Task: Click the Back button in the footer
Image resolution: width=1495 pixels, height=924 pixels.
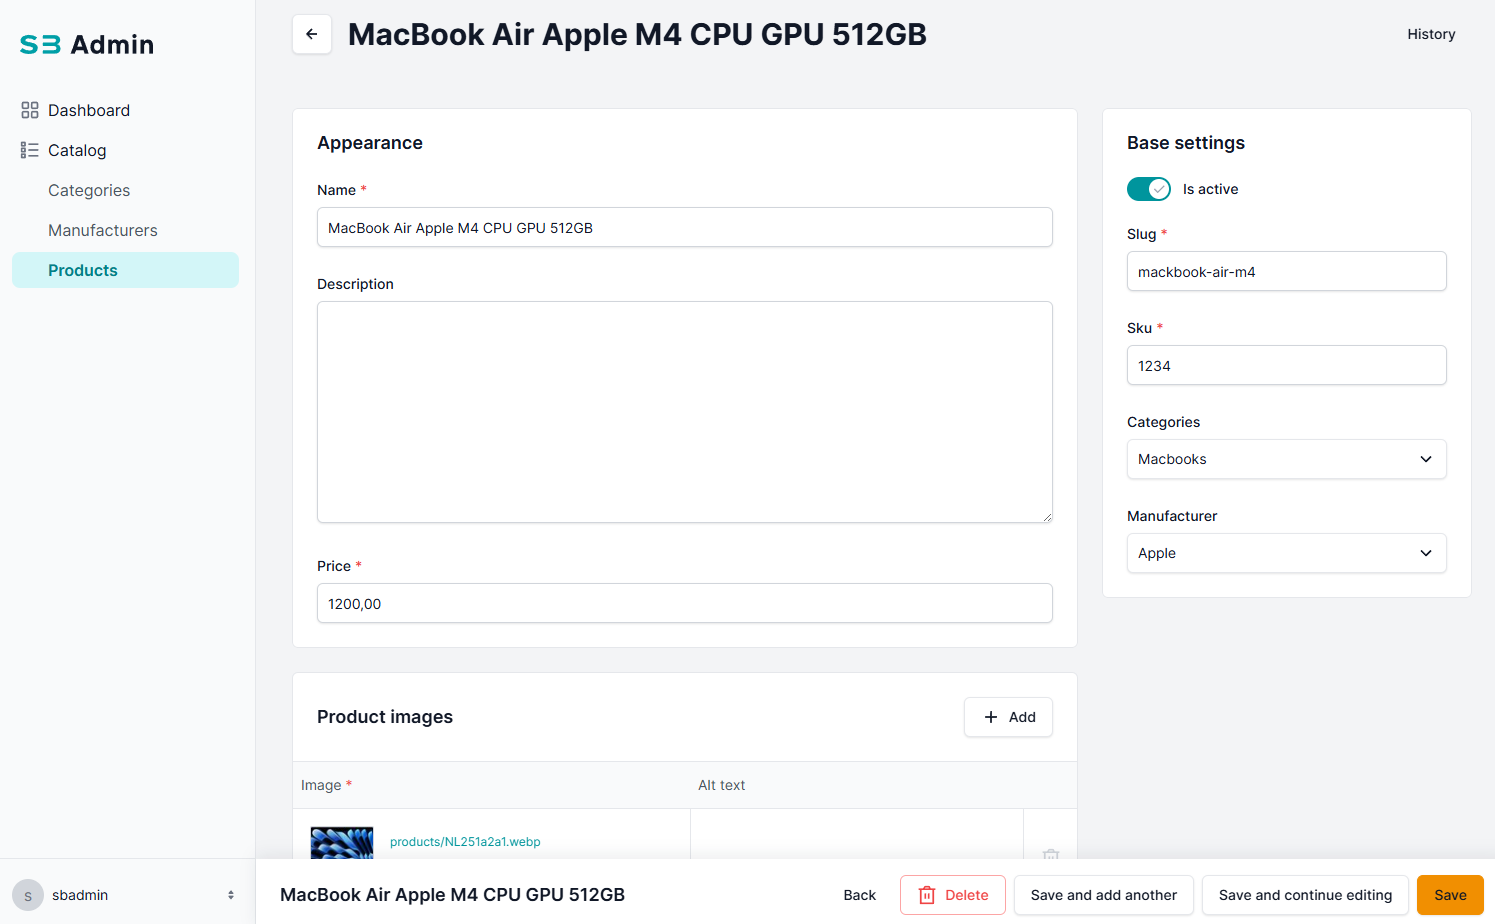Action: (860, 895)
